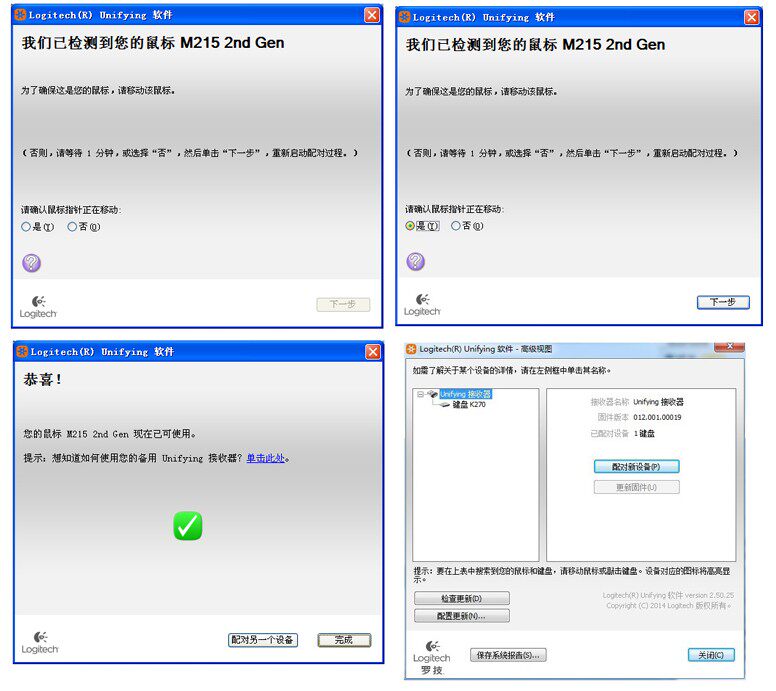
Task: Select 否 radio in top-left mouse-detected window
Action: [x=72, y=227]
